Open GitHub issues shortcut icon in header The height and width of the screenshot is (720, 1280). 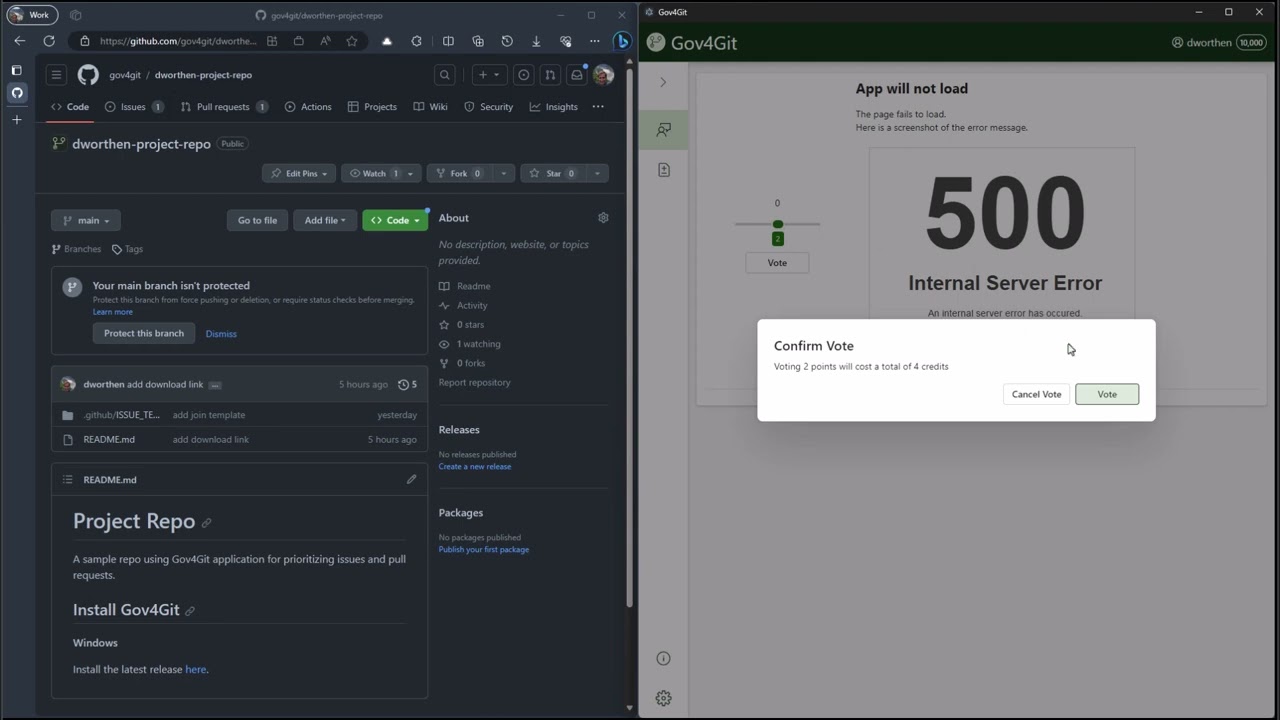(x=523, y=75)
